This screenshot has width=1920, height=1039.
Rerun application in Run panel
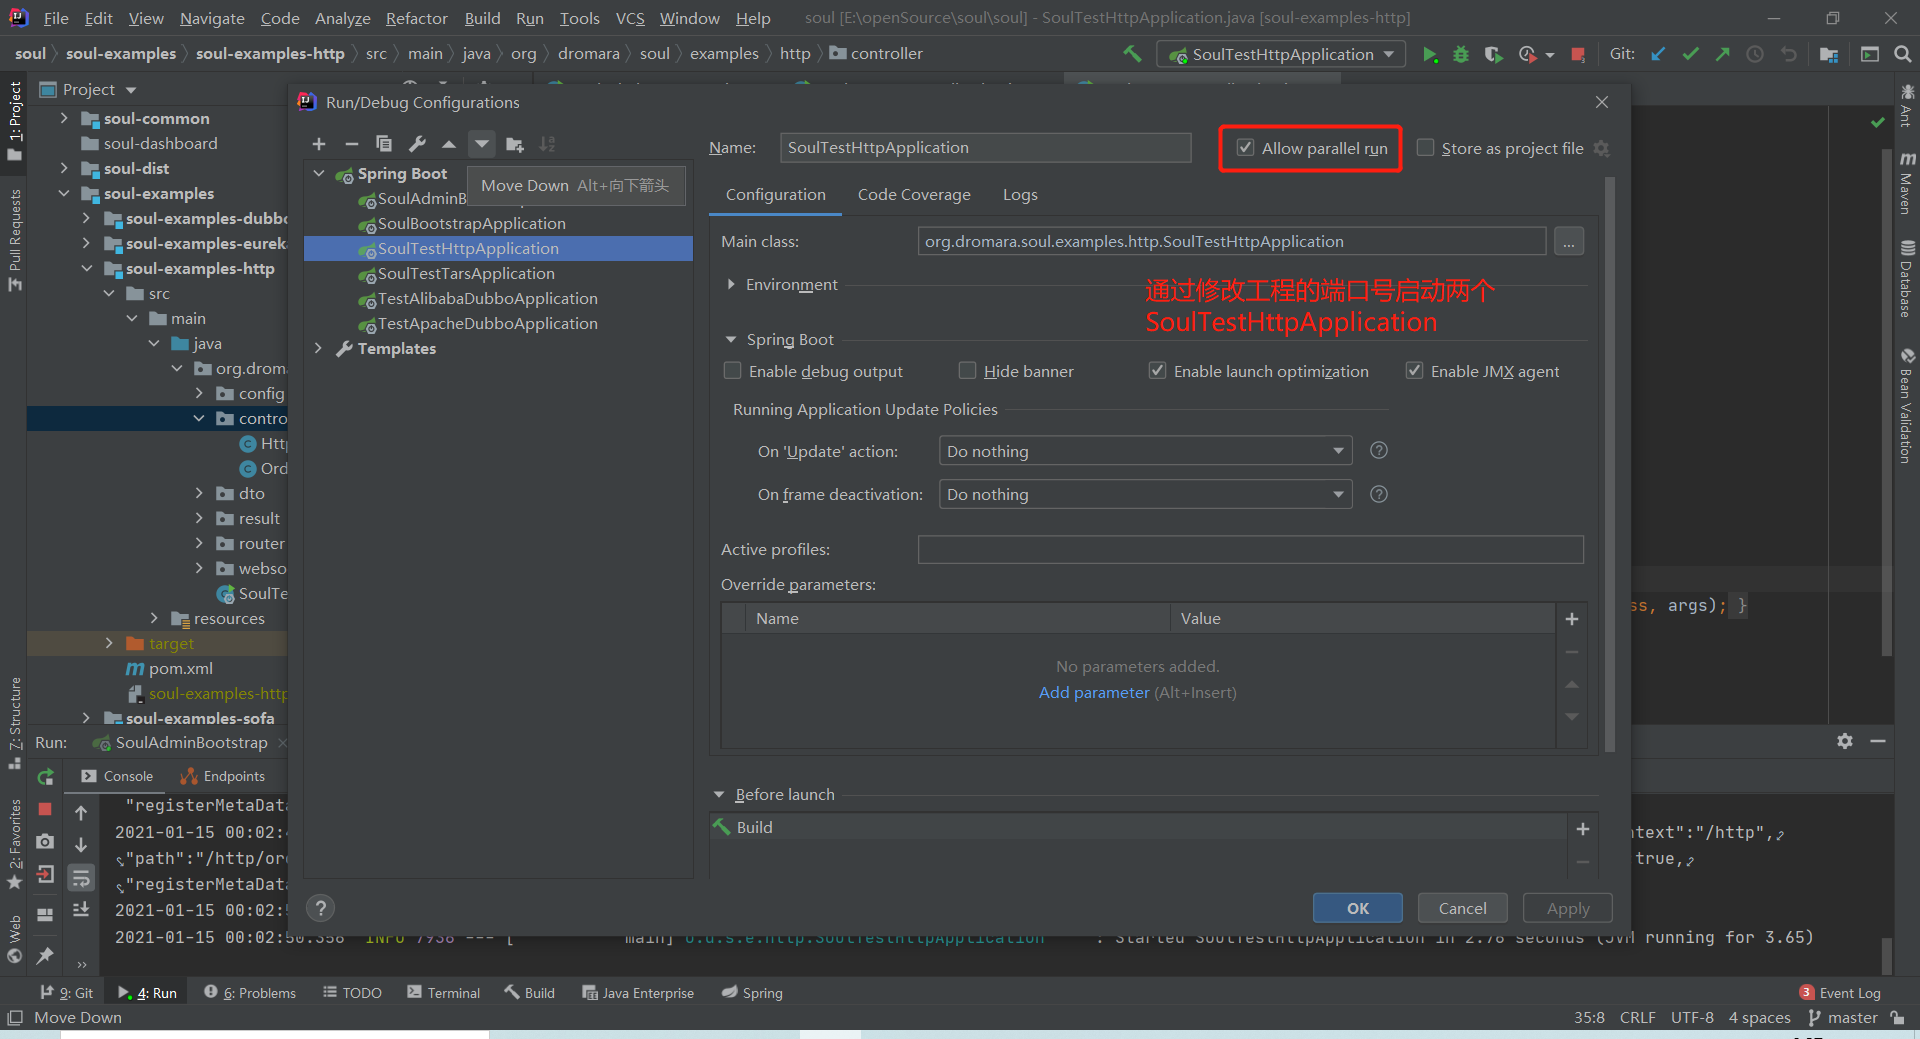[45, 777]
